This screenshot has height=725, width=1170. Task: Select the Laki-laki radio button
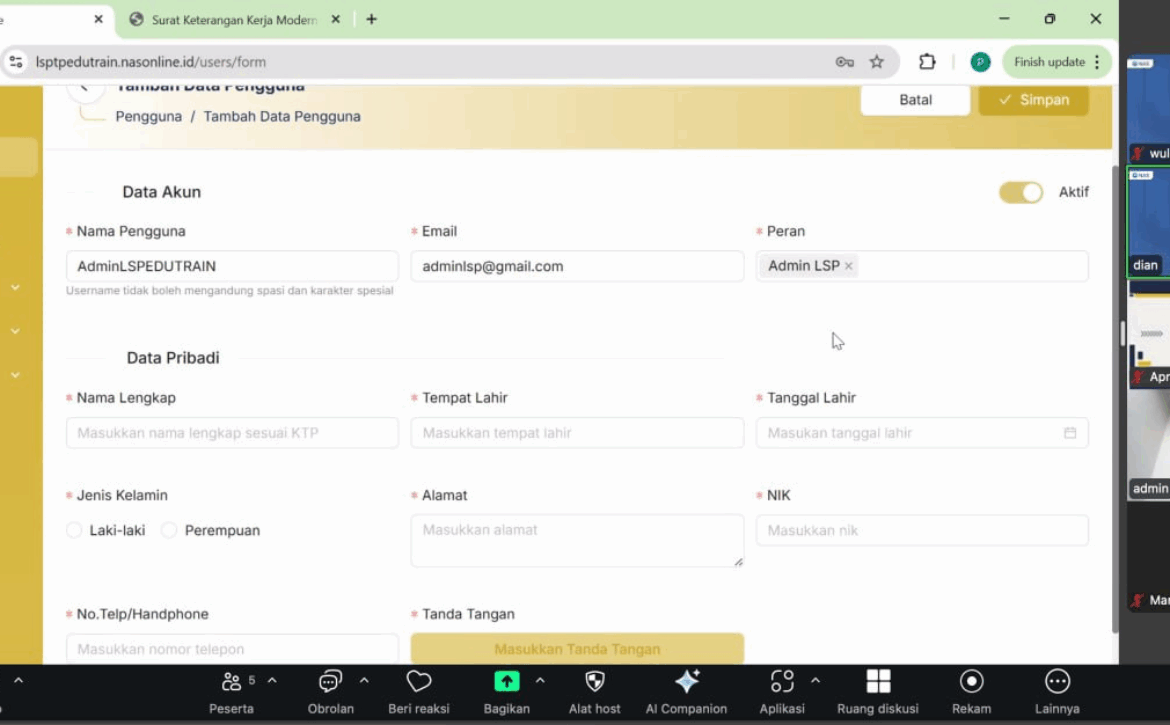click(x=74, y=531)
